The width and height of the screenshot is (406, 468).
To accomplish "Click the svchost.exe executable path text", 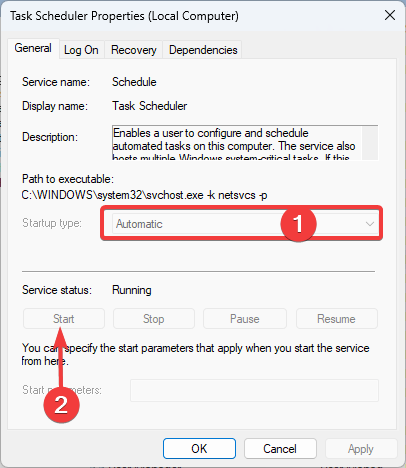I will point(144,195).
